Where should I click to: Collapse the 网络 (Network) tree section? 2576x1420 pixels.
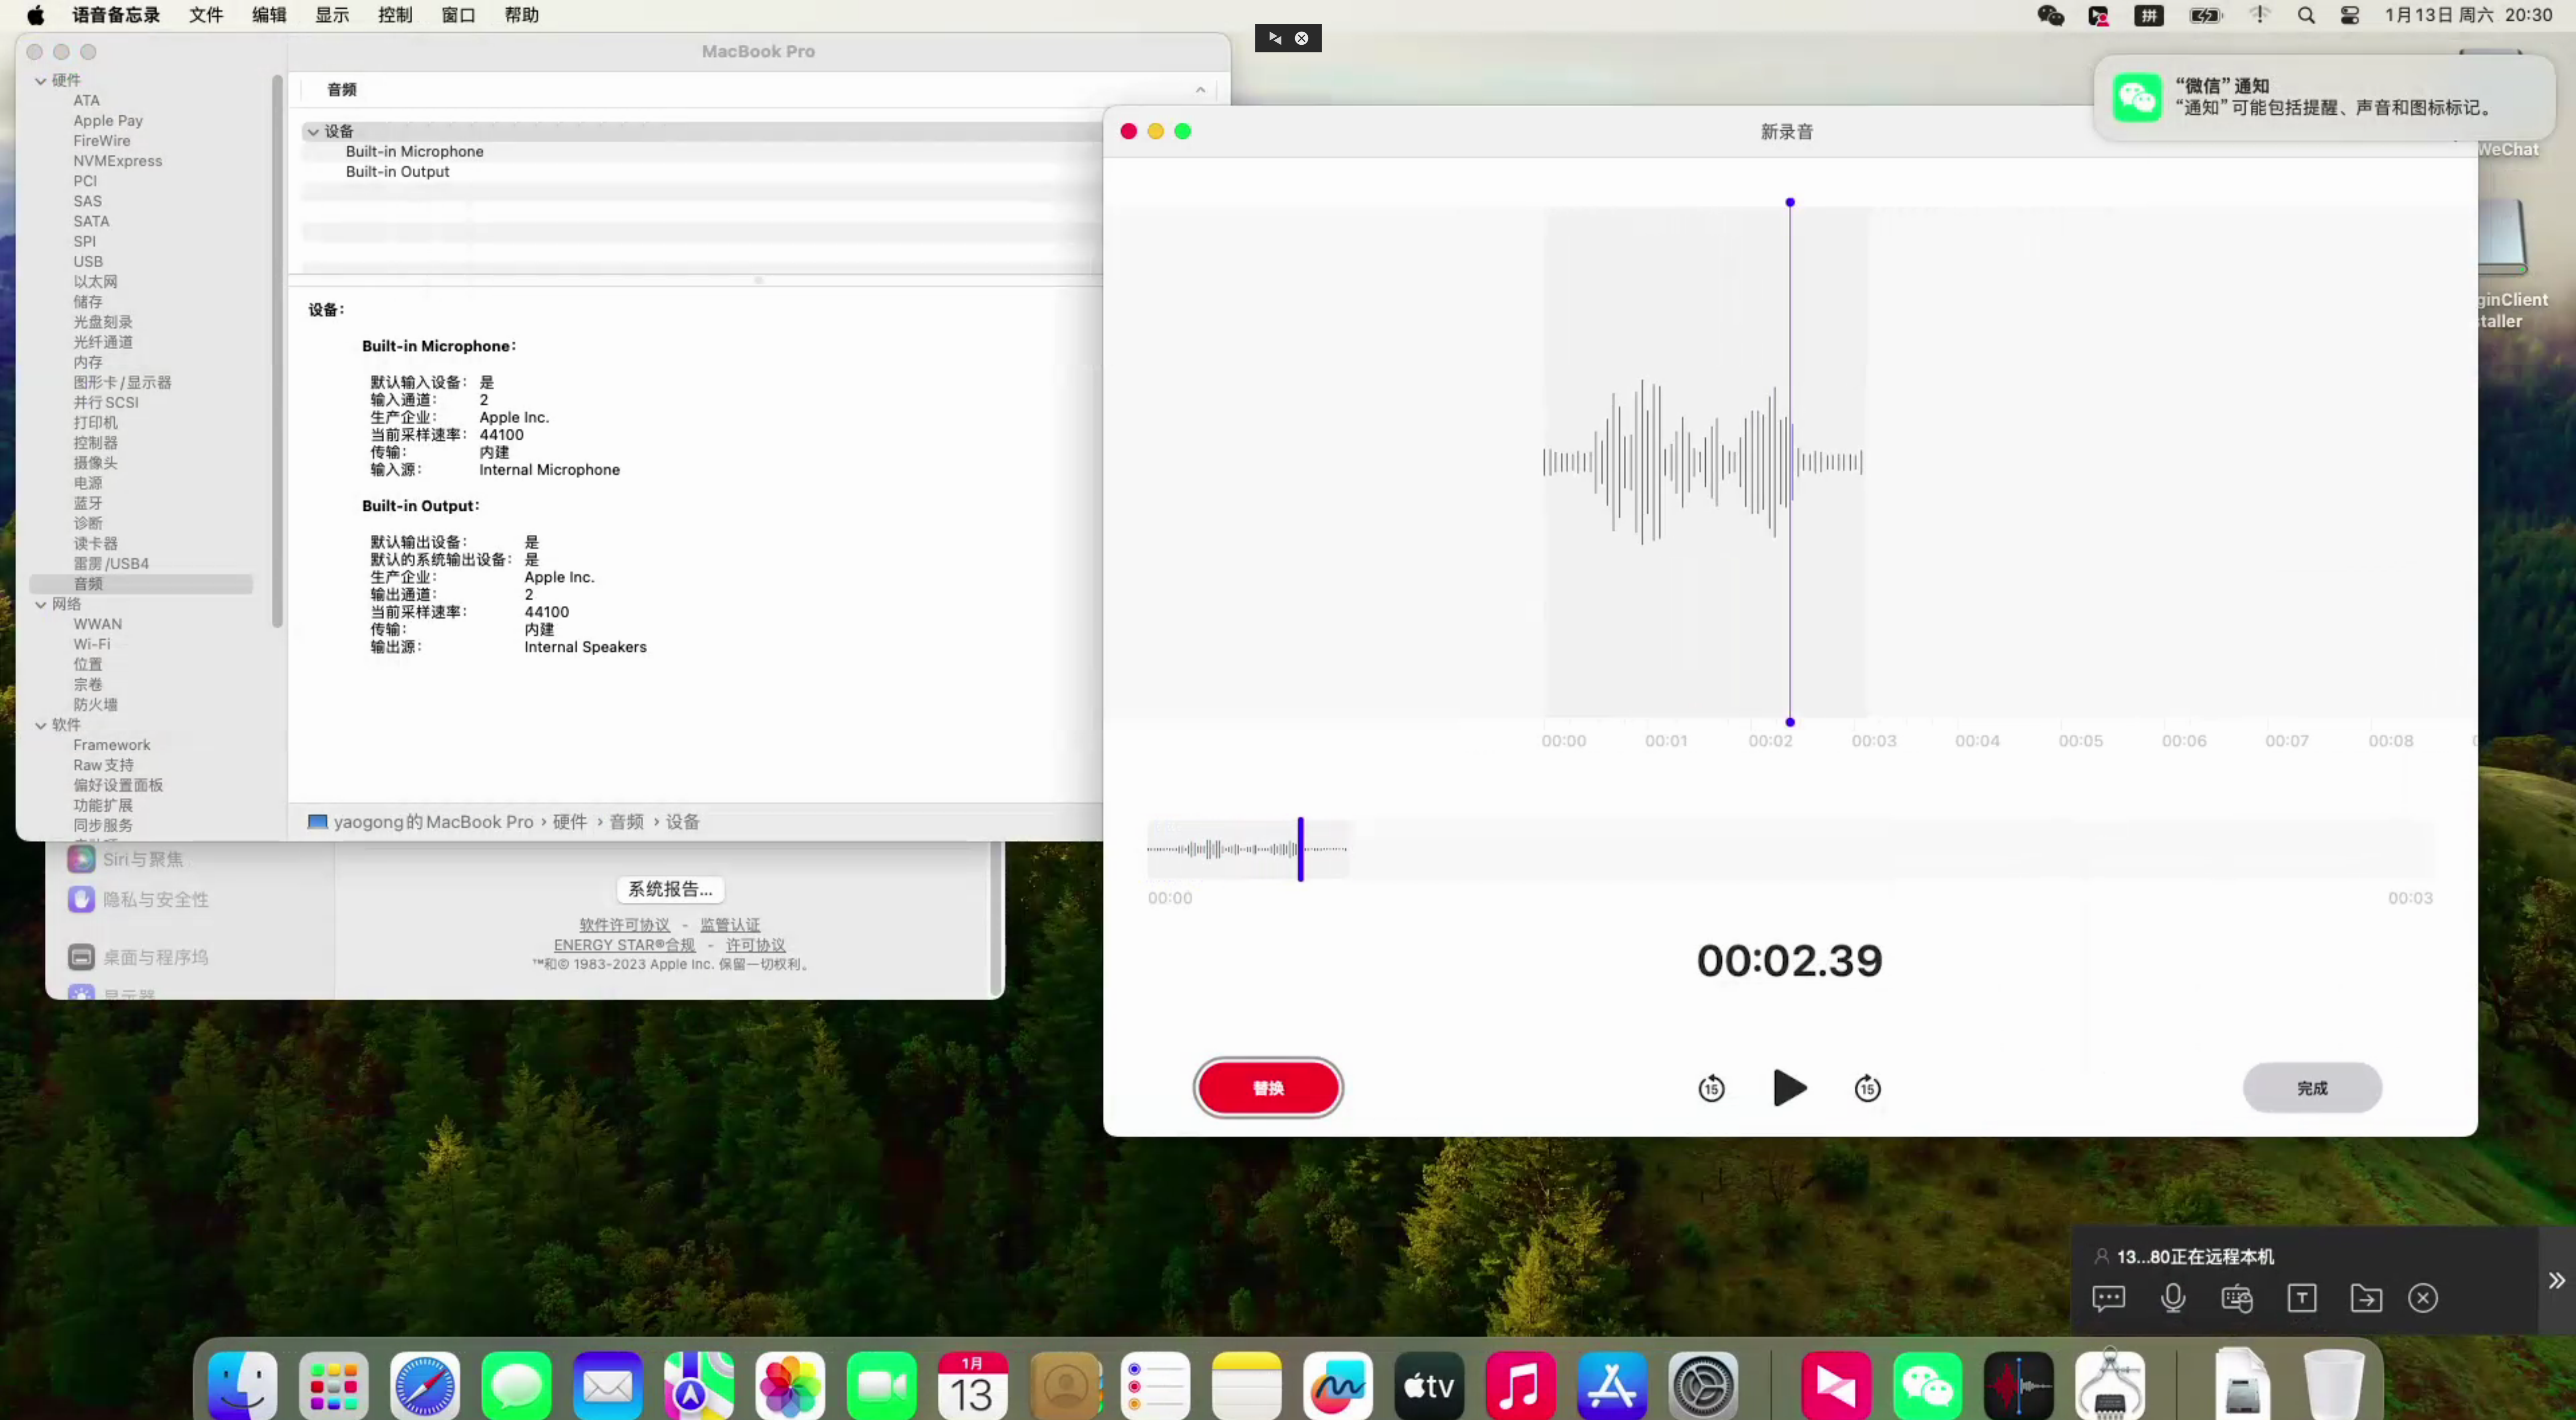point(41,604)
